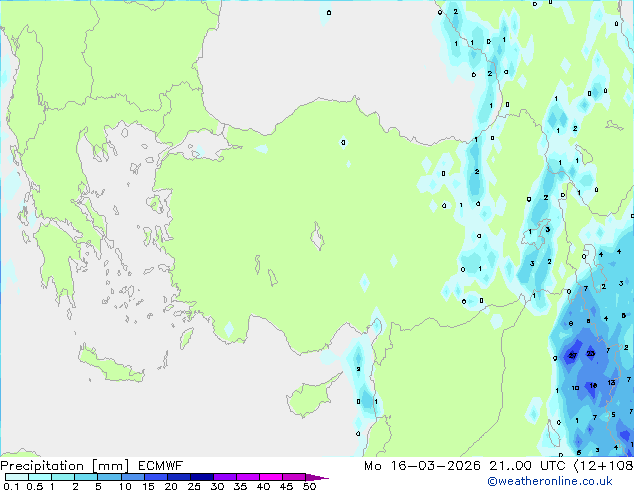Click the 25–30 mm dark blue swatch
634x490 pixels.
[x=202, y=477]
